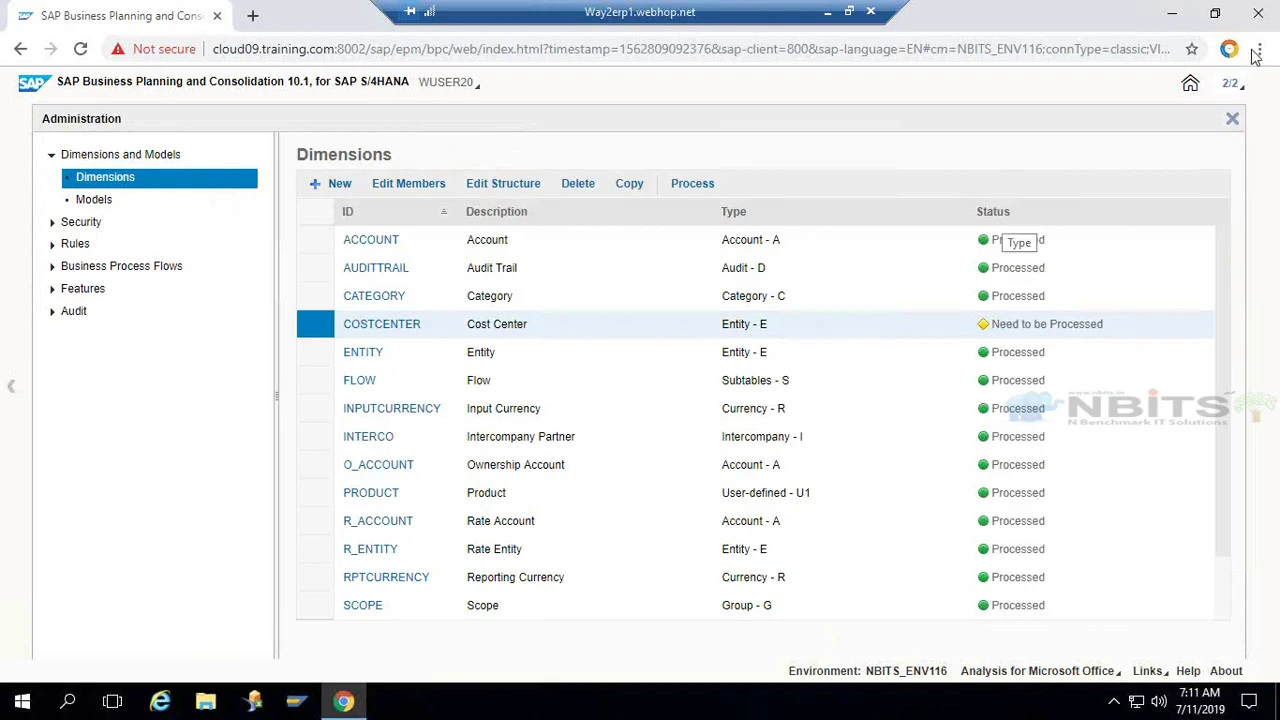Image resolution: width=1280 pixels, height=720 pixels.
Task: Reload the page with the browser refresh icon
Action: click(x=81, y=49)
